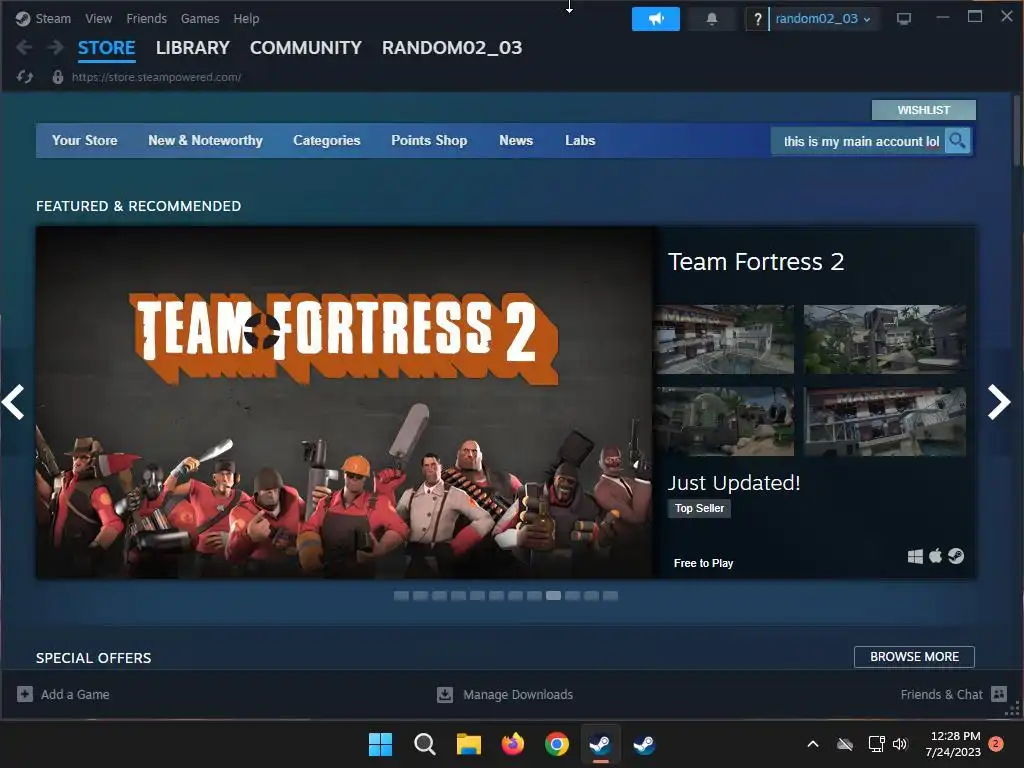
Task: Show next featured game arrow
Action: point(999,402)
